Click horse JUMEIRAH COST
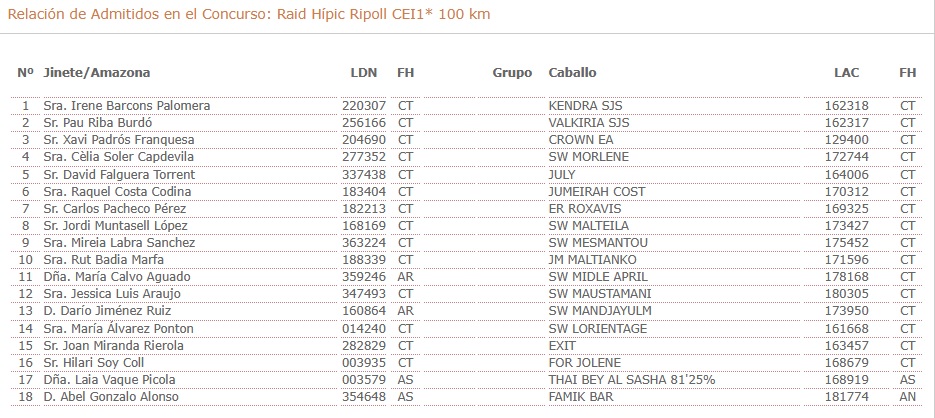The width and height of the screenshot is (935, 418). (597, 191)
